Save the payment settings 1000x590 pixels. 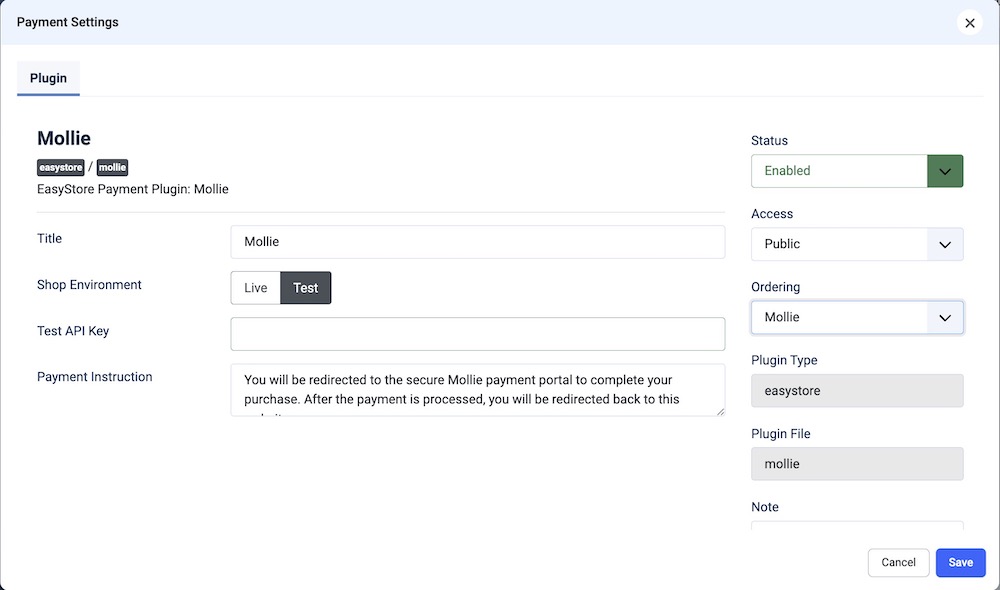pos(960,562)
